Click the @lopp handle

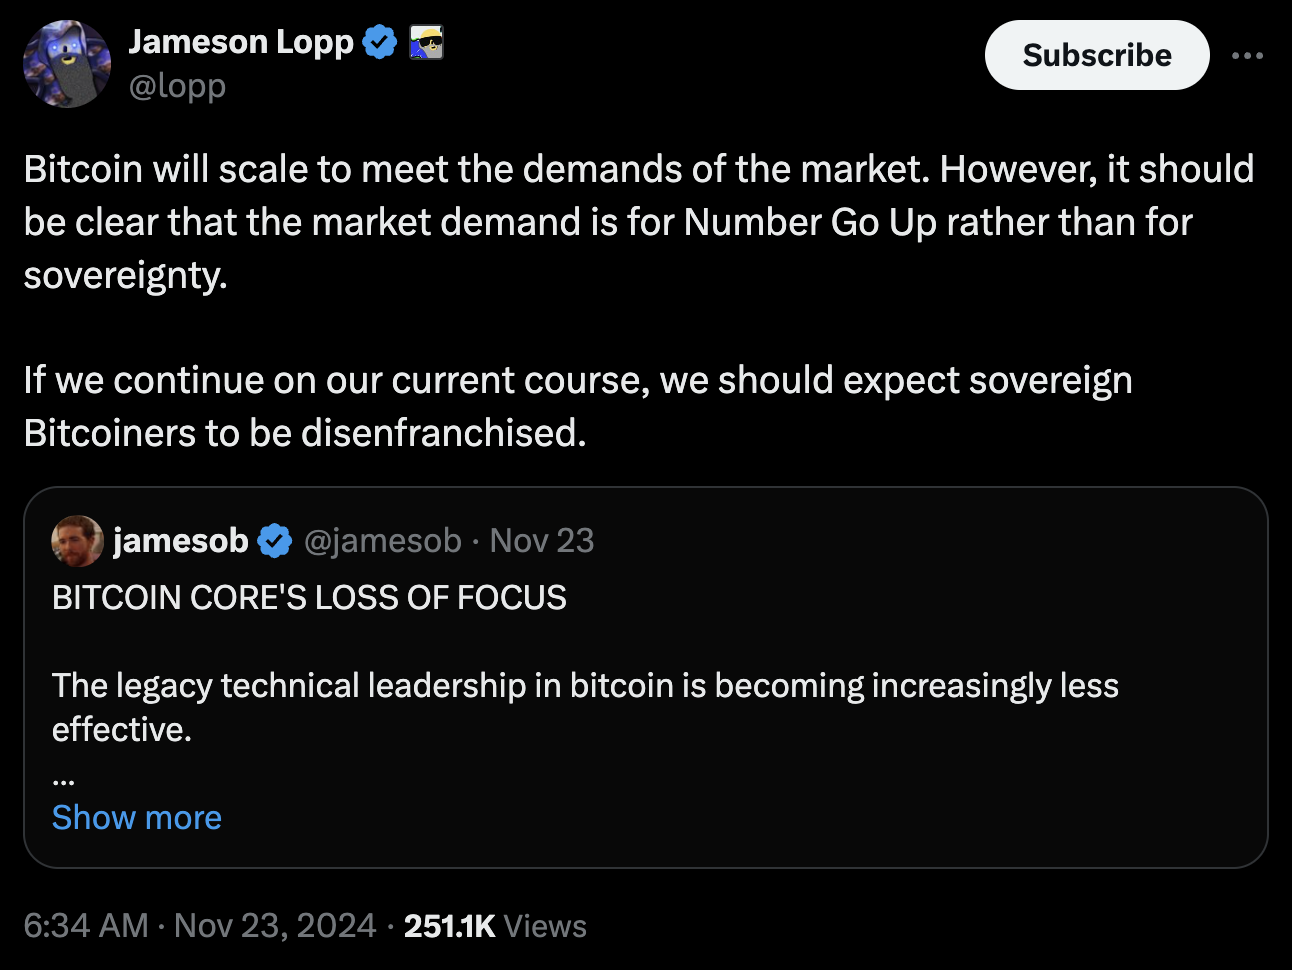[177, 87]
